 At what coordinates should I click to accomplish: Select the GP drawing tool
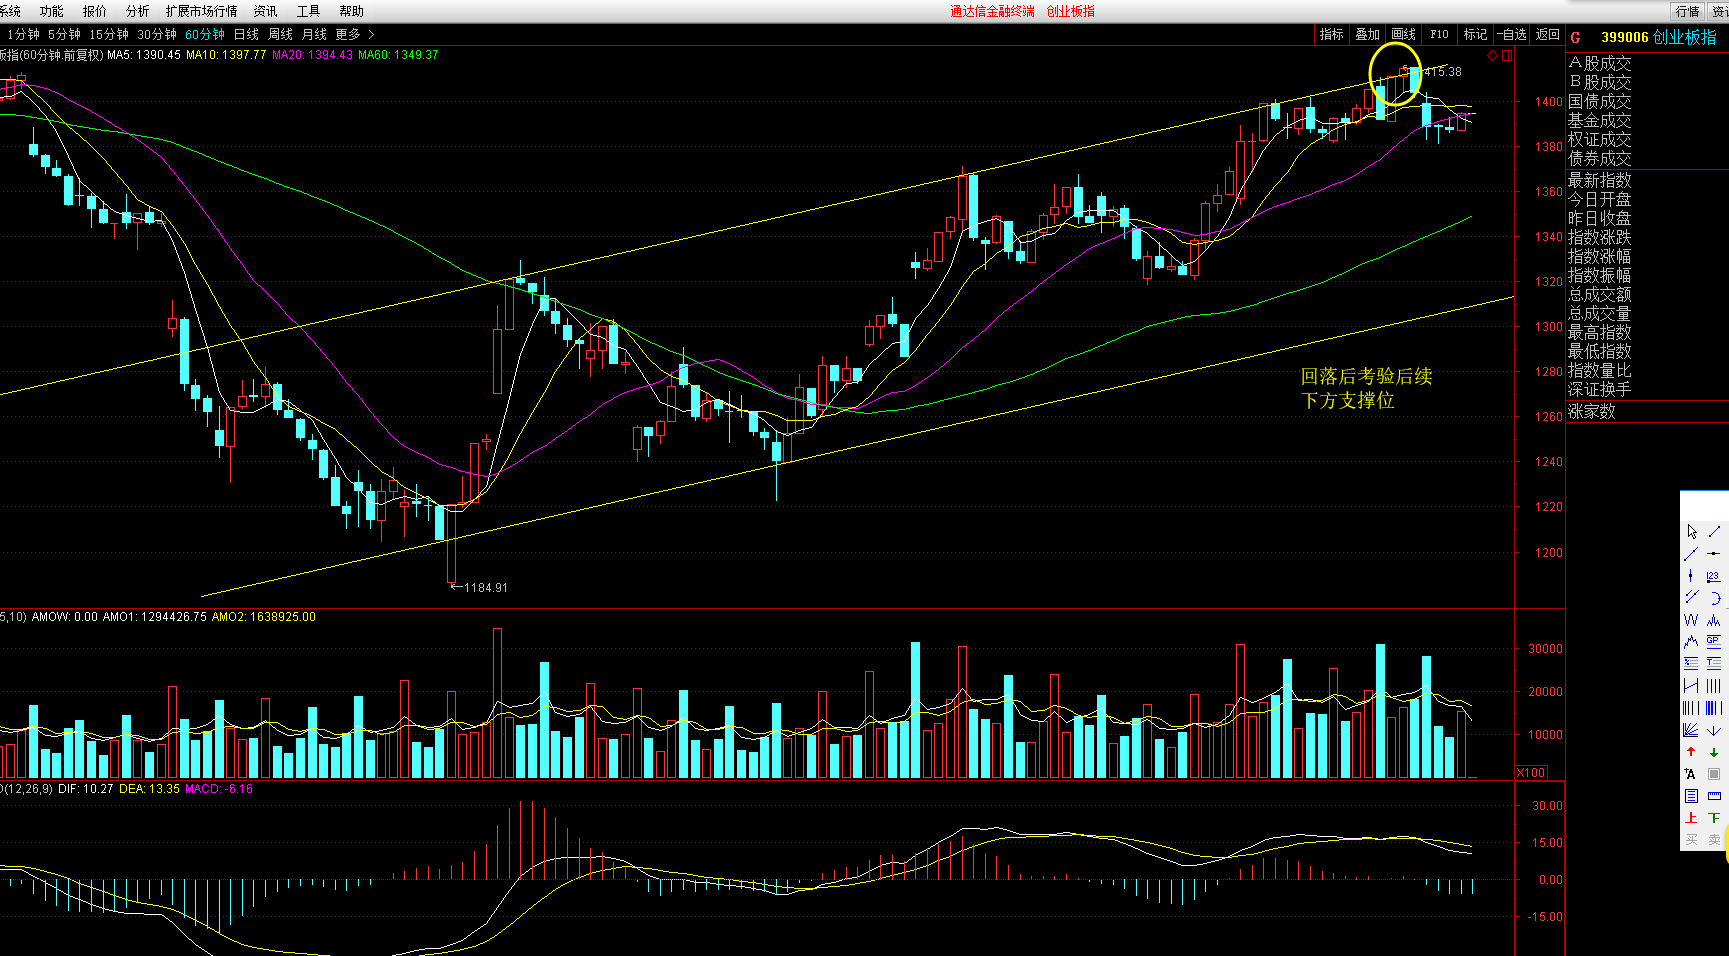[1714, 641]
